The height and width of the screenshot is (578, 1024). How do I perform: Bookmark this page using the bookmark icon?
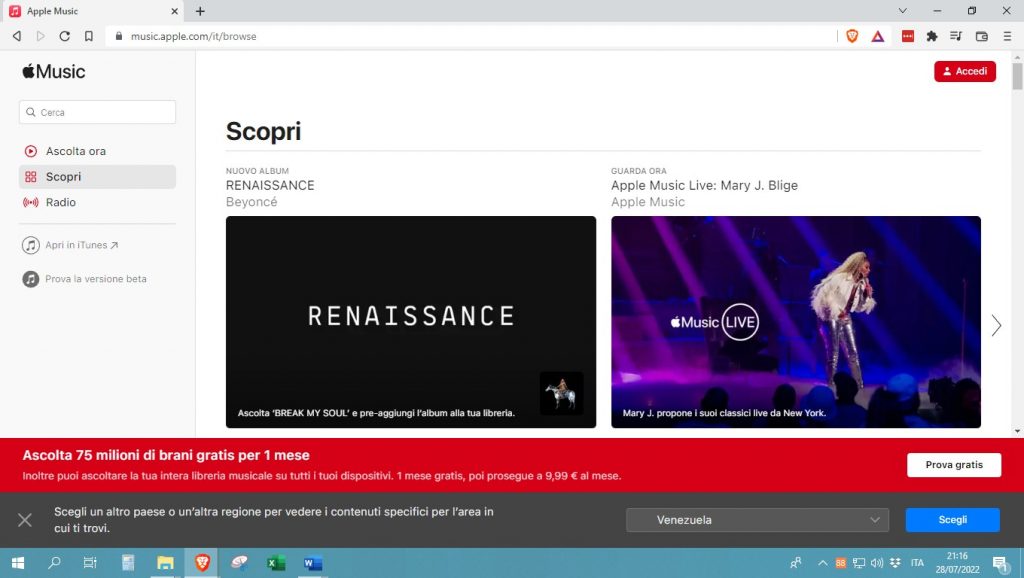(x=89, y=36)
